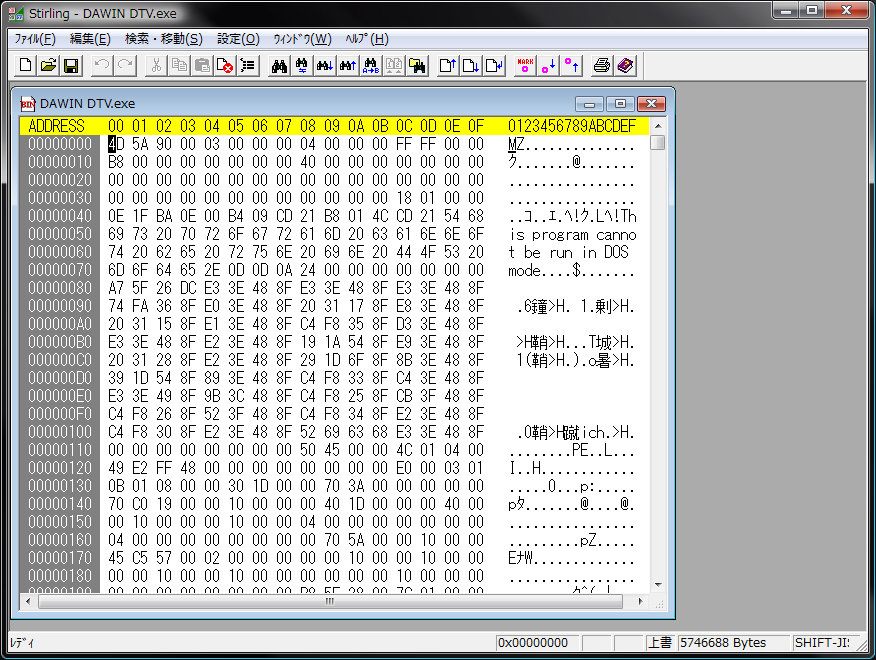This screenshot has width=876, height=660.
Task: Create a new file with toolbar icon
Action: (x=25, y=66)
